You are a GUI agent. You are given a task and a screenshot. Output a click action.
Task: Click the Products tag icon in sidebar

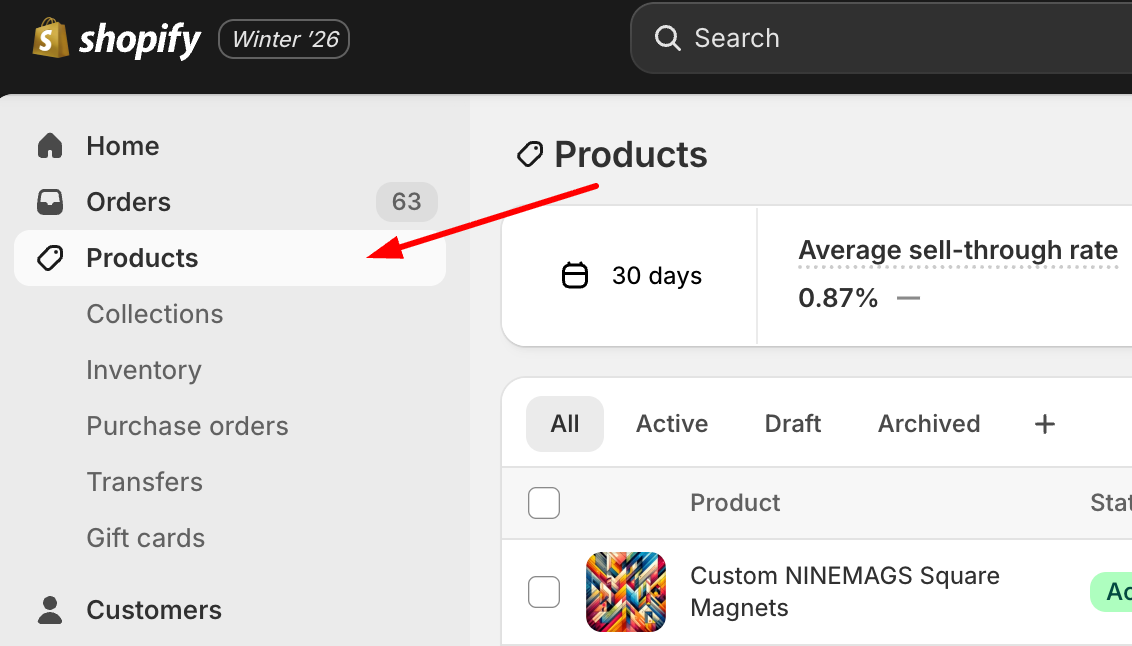tap(50, 258)
